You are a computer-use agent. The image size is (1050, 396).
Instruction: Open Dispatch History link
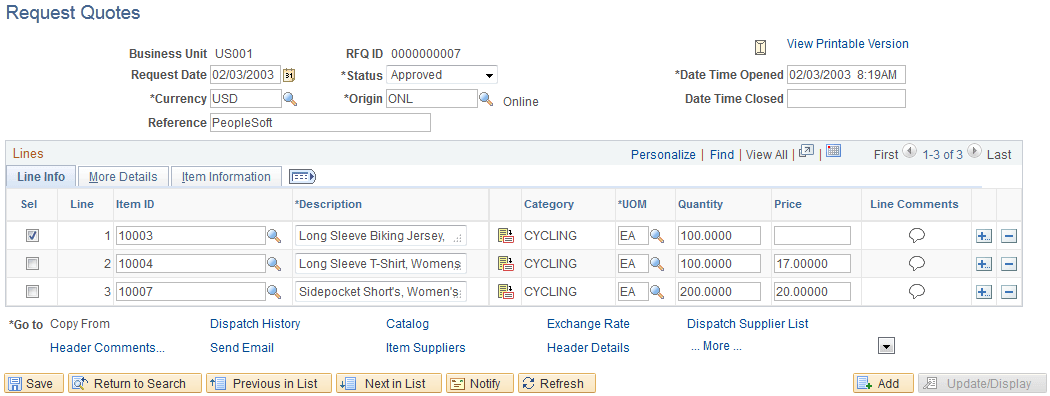255,324
